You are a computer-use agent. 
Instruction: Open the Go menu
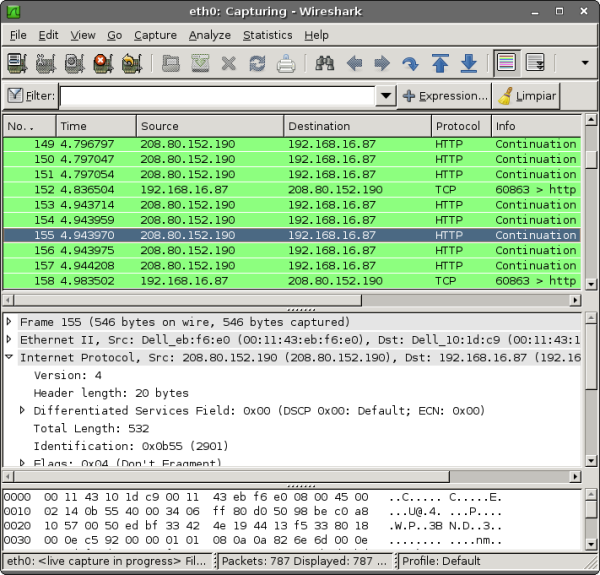[114, 35]
